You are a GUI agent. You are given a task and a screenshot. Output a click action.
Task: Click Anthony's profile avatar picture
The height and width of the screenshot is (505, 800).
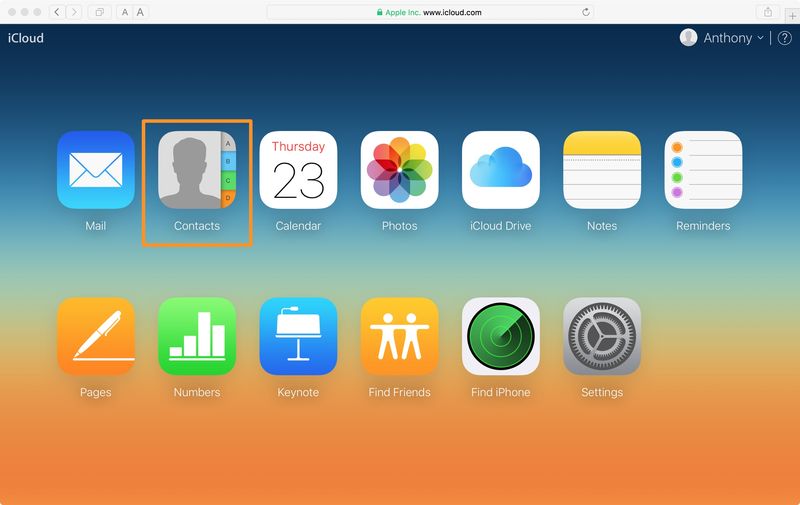click(x=688, y=37)
